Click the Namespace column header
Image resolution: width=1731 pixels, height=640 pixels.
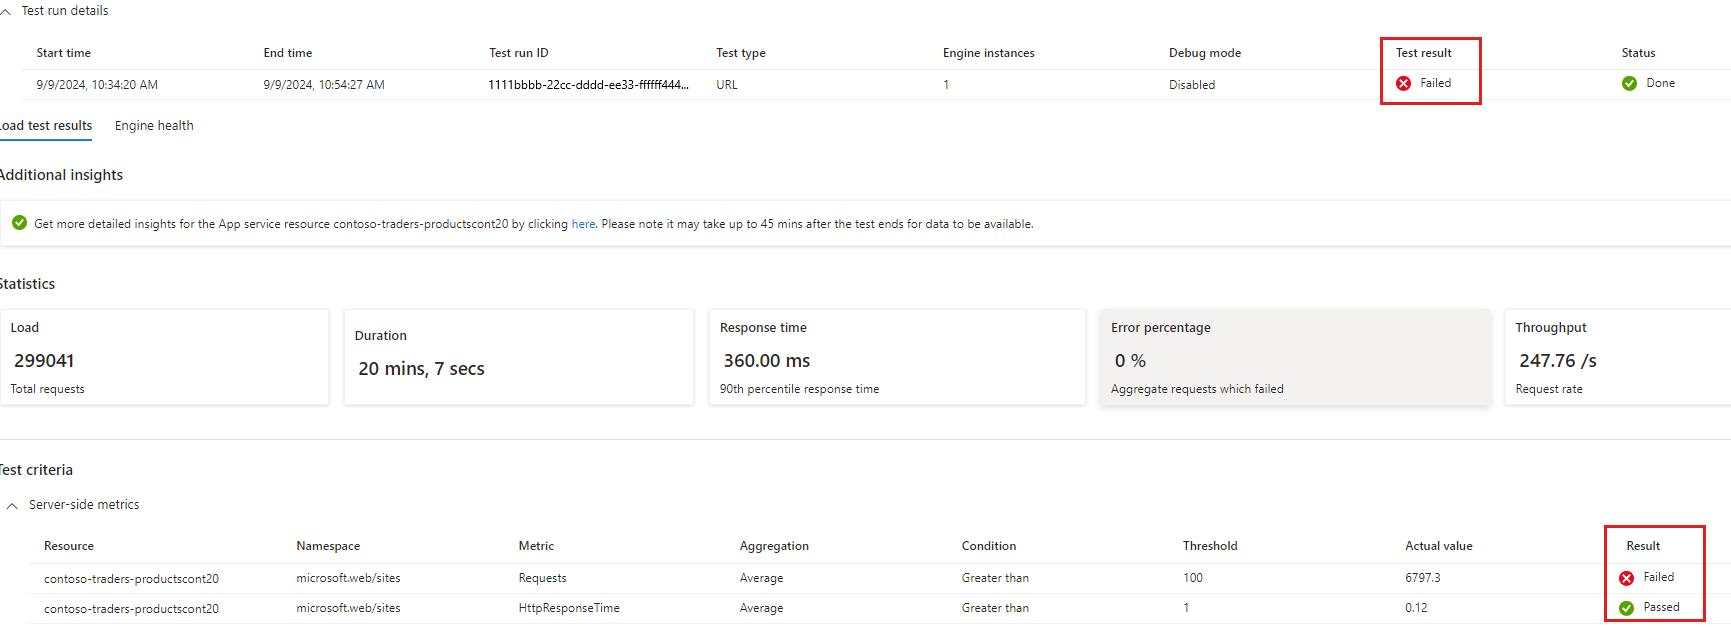tap(328, 546)
